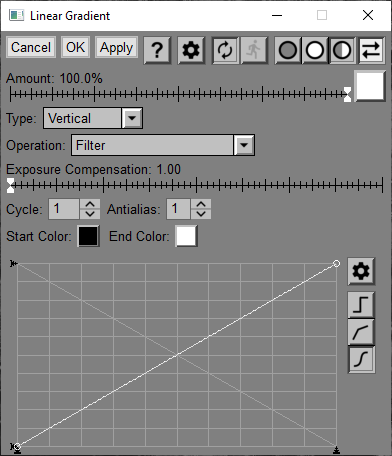Toggle the S-curve shape button
Viewport: 392px width, 456px height.
pos(361,360)
